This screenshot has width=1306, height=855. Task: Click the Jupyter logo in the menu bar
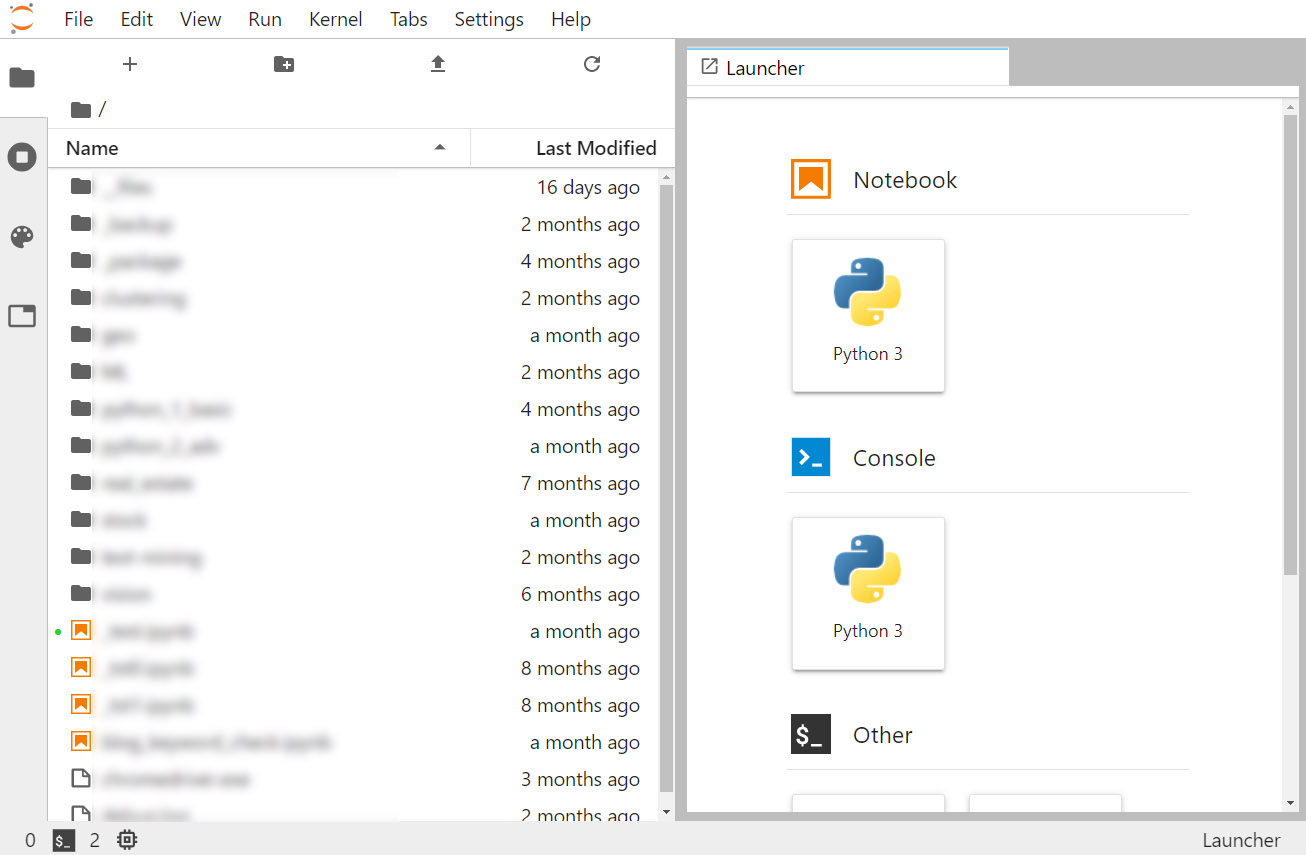coord(21,18)
